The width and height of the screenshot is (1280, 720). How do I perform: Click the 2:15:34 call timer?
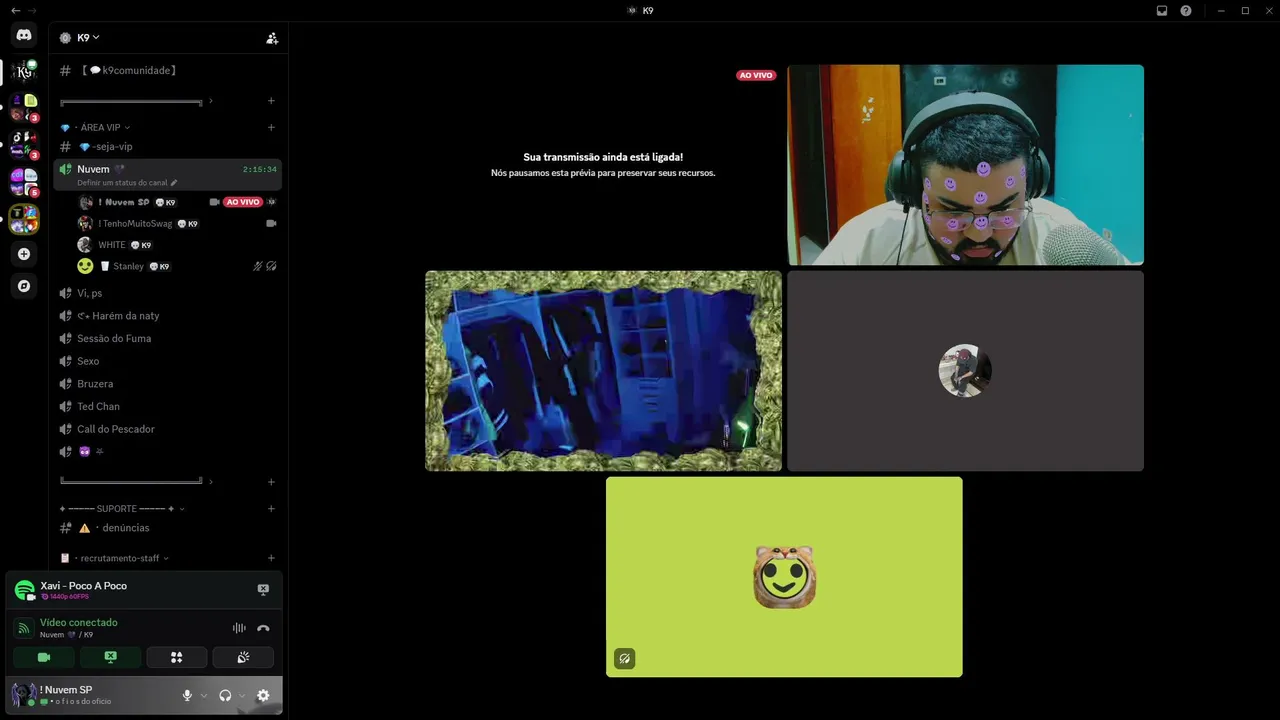[x=260, y=170]
